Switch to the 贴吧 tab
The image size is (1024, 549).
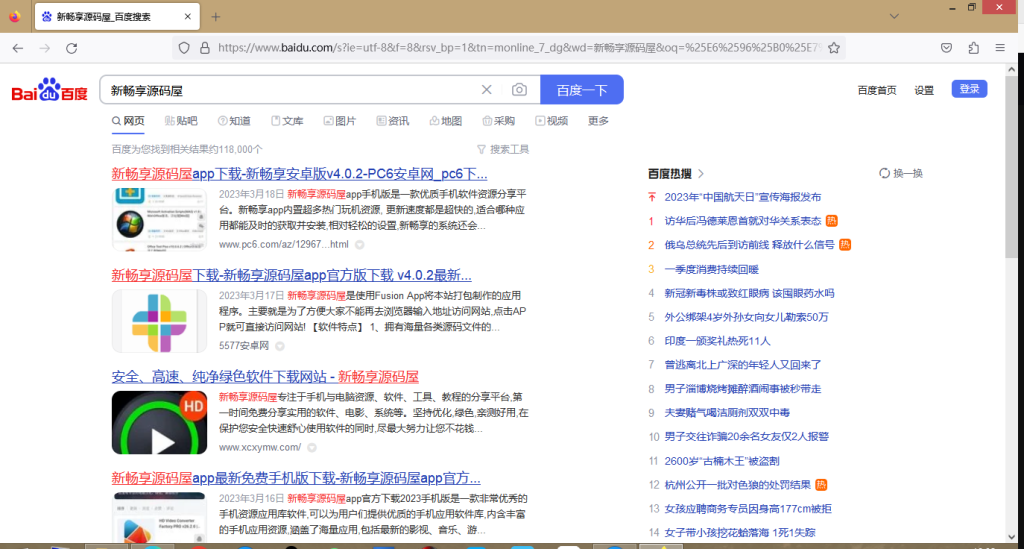tap(181, 121)
